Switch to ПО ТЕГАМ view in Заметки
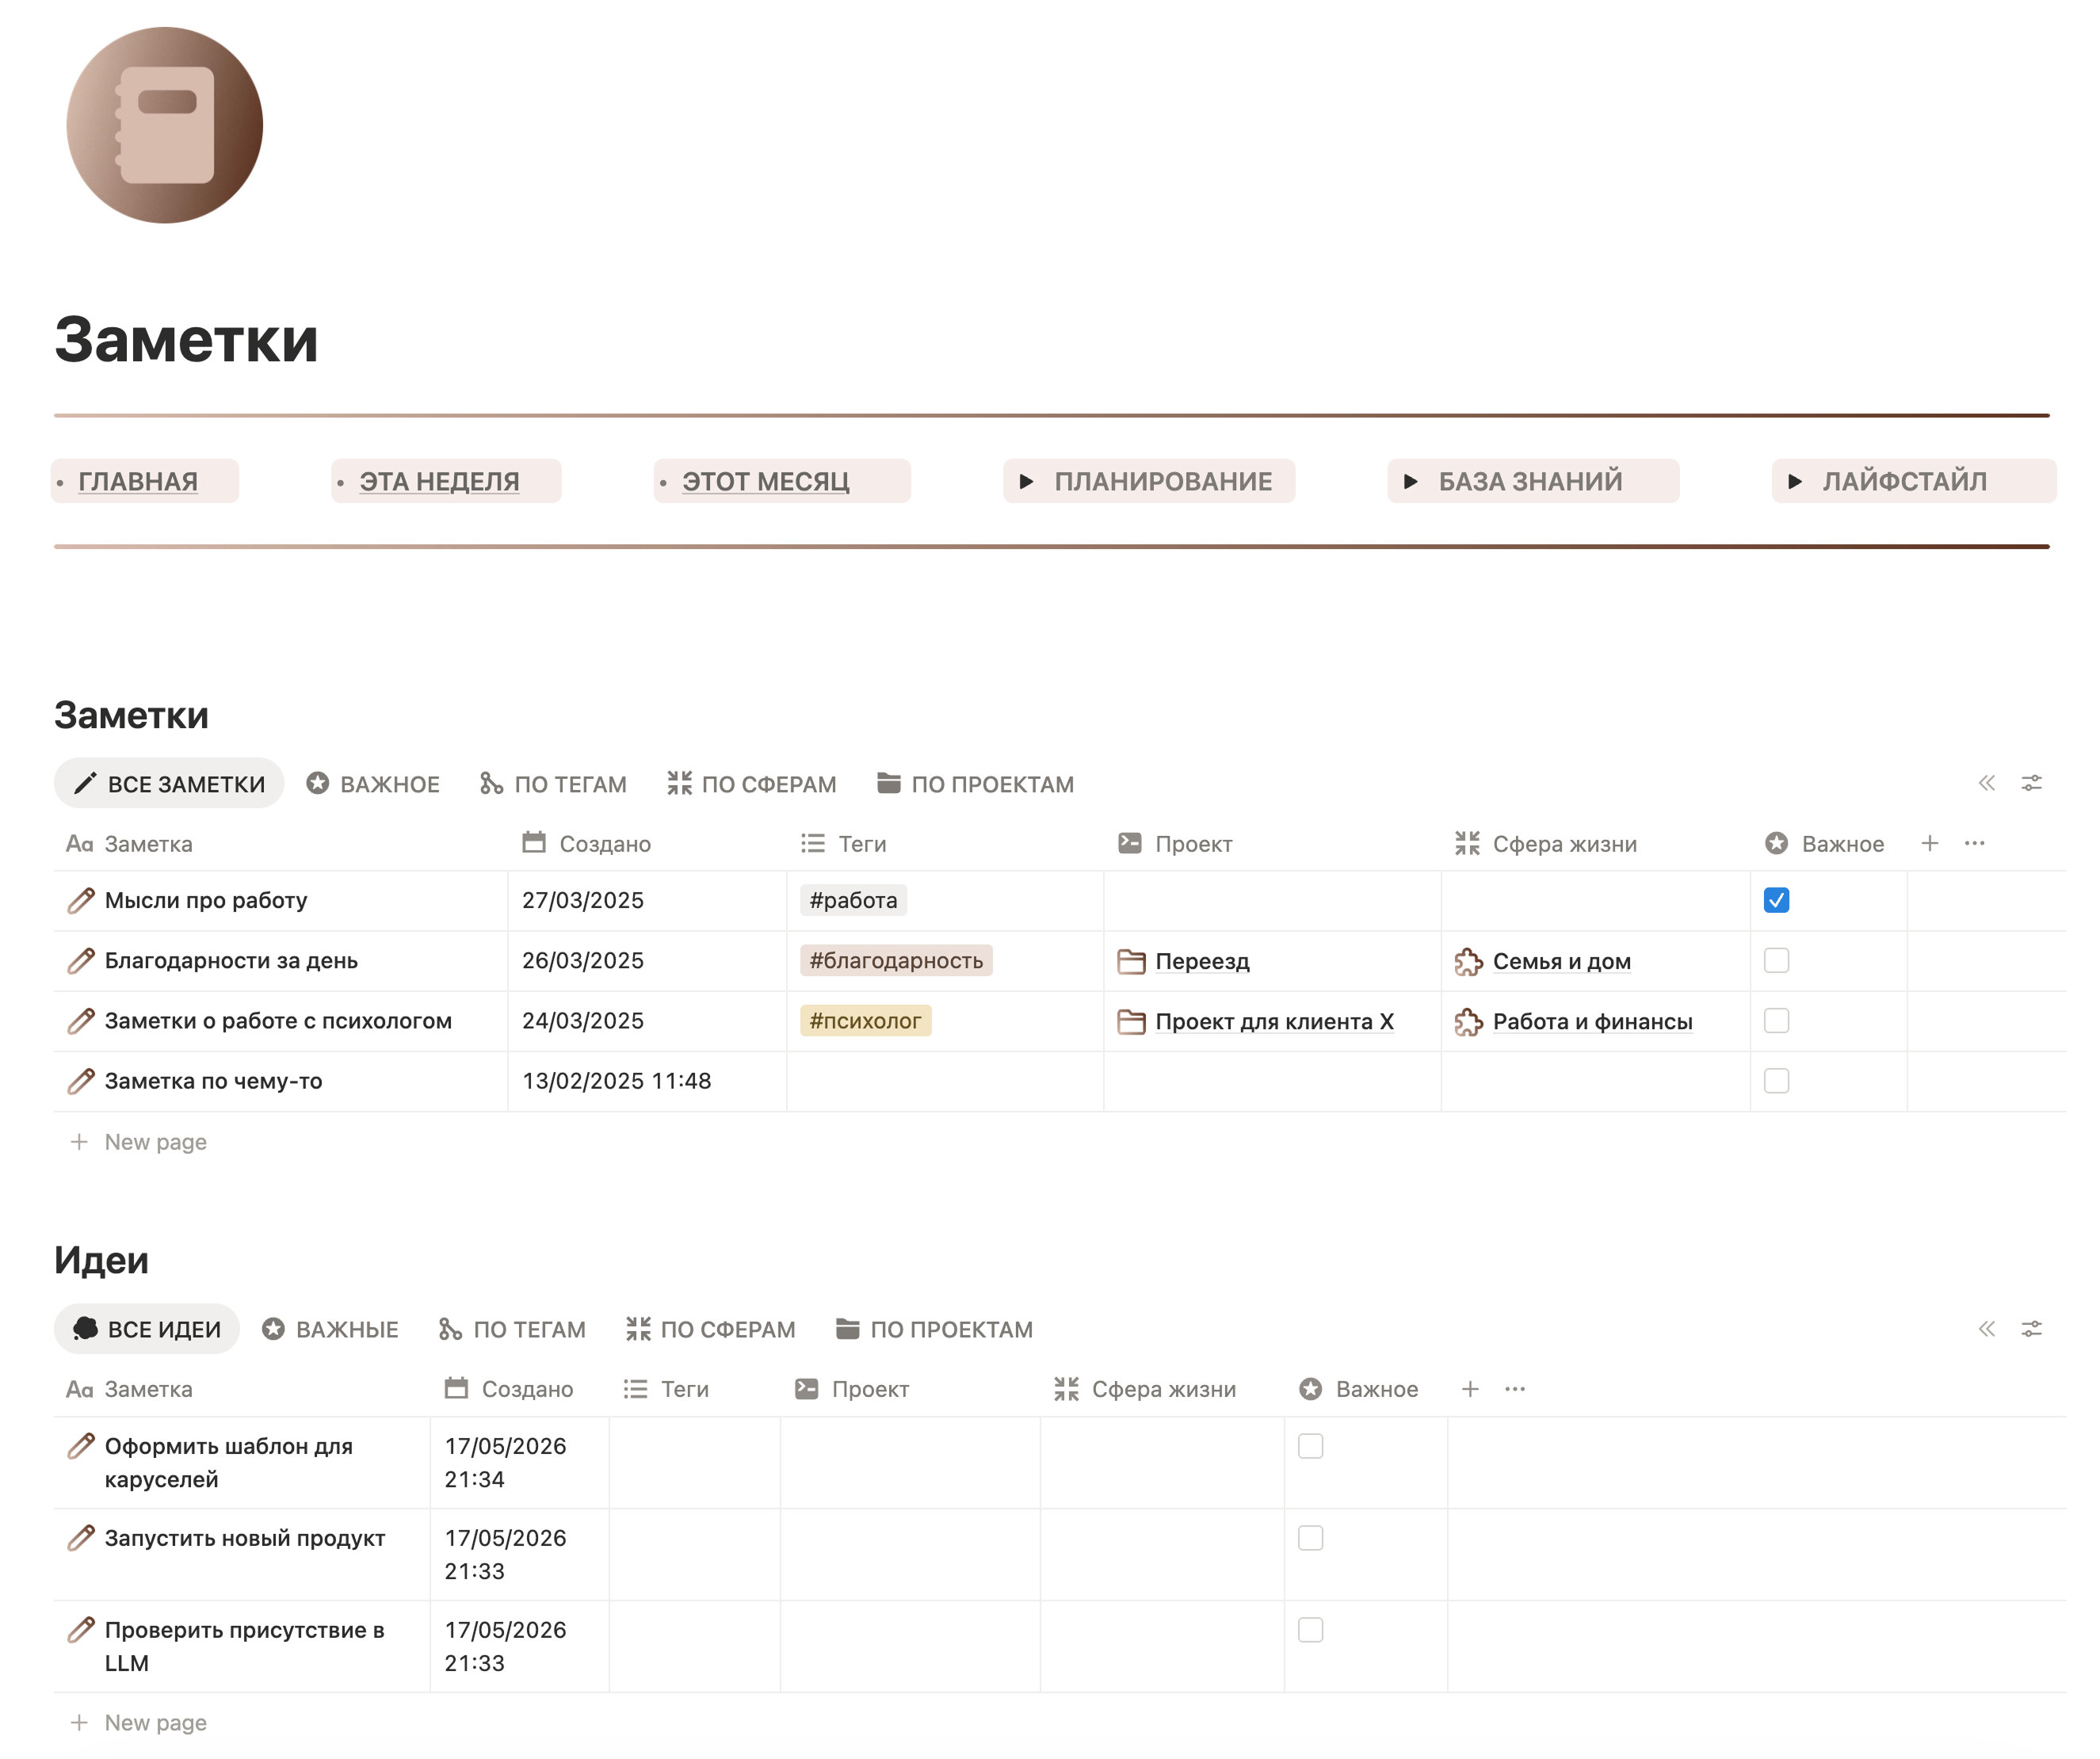 pyautogui.click(x=553, y=783)
